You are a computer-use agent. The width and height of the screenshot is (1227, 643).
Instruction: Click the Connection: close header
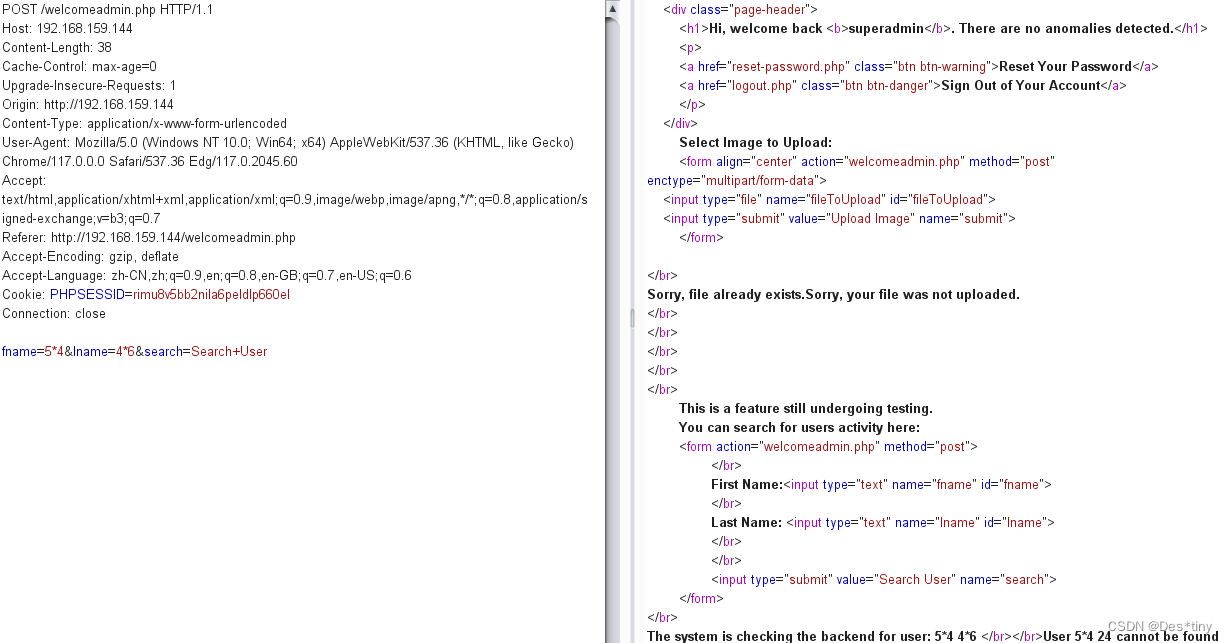(x=54, y=314)
